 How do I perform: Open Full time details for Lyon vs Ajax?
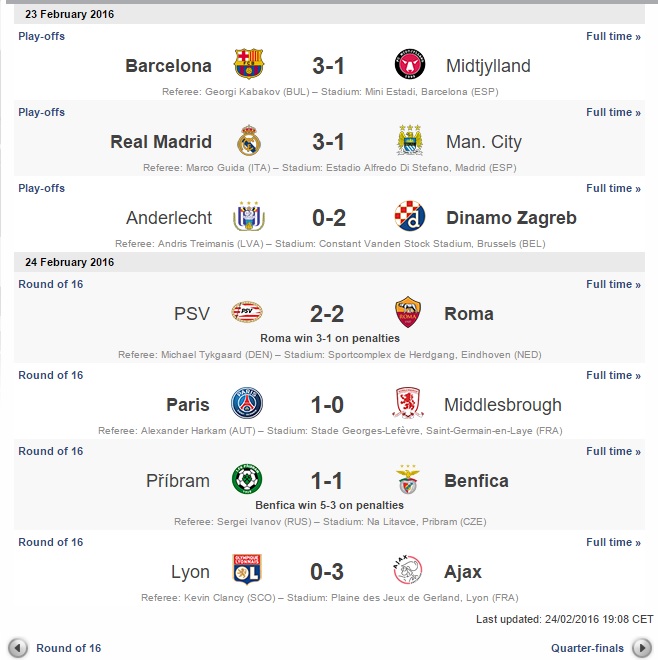point(613,543)
